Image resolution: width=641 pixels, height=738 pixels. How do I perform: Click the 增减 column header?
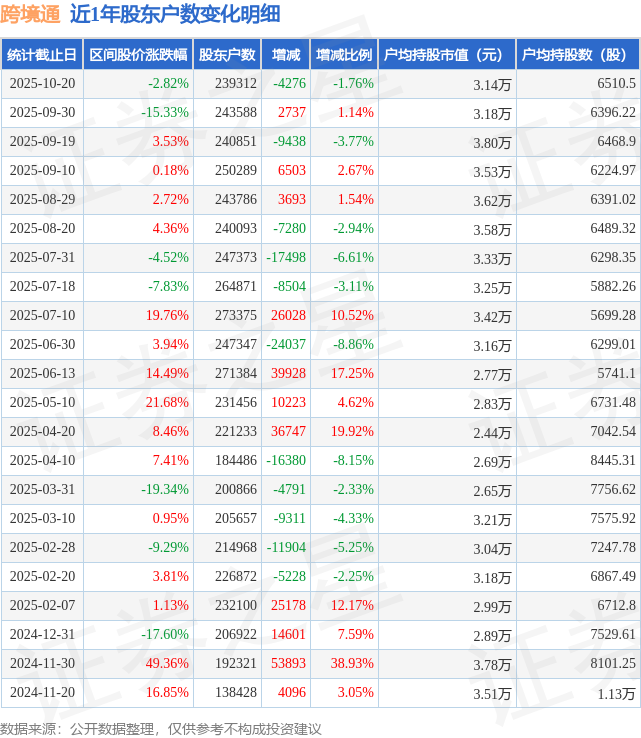[286, 55]
